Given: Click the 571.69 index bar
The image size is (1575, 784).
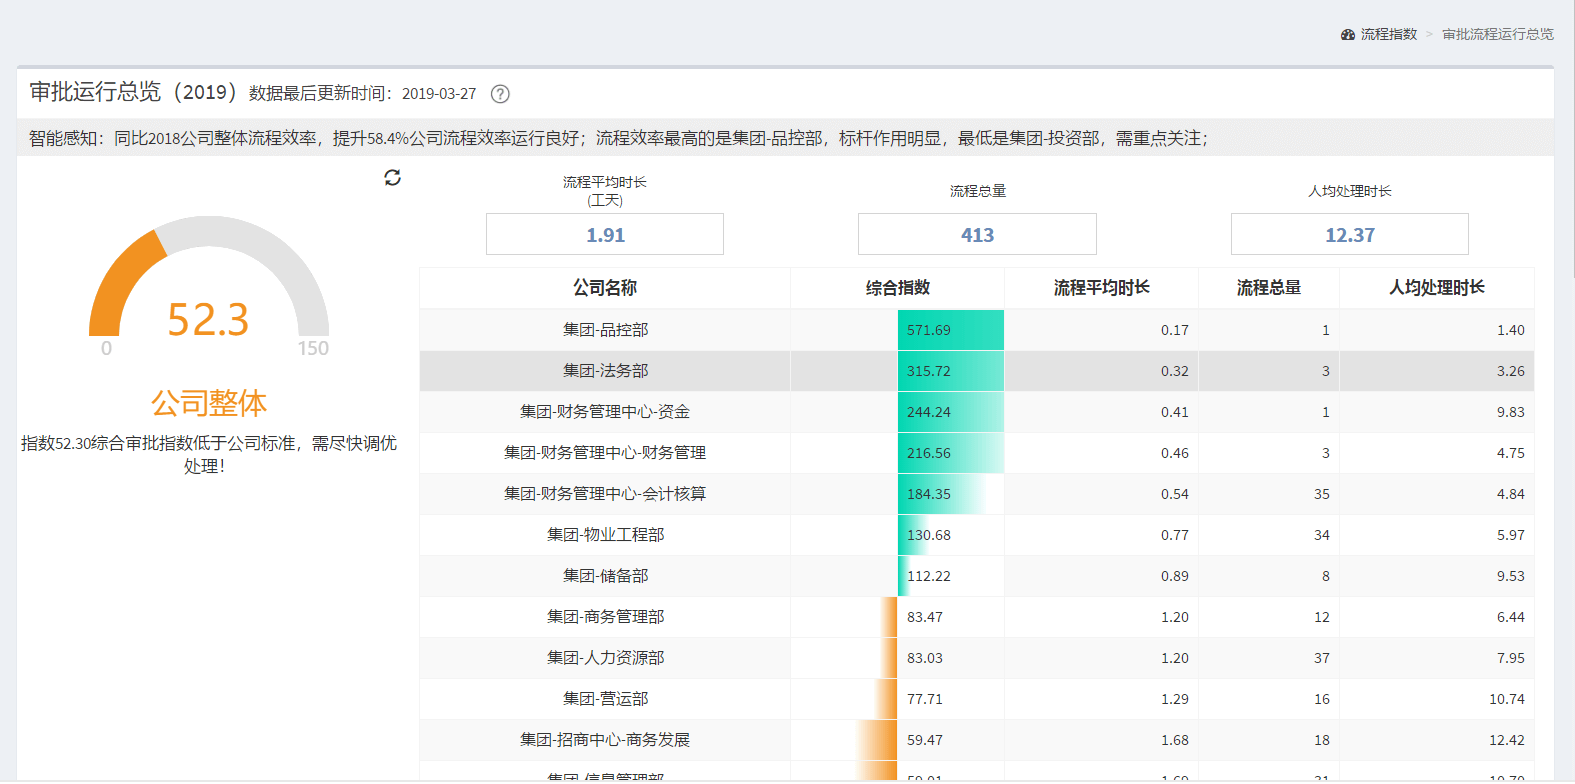Looking at the screenshot, I should point(950,330).
